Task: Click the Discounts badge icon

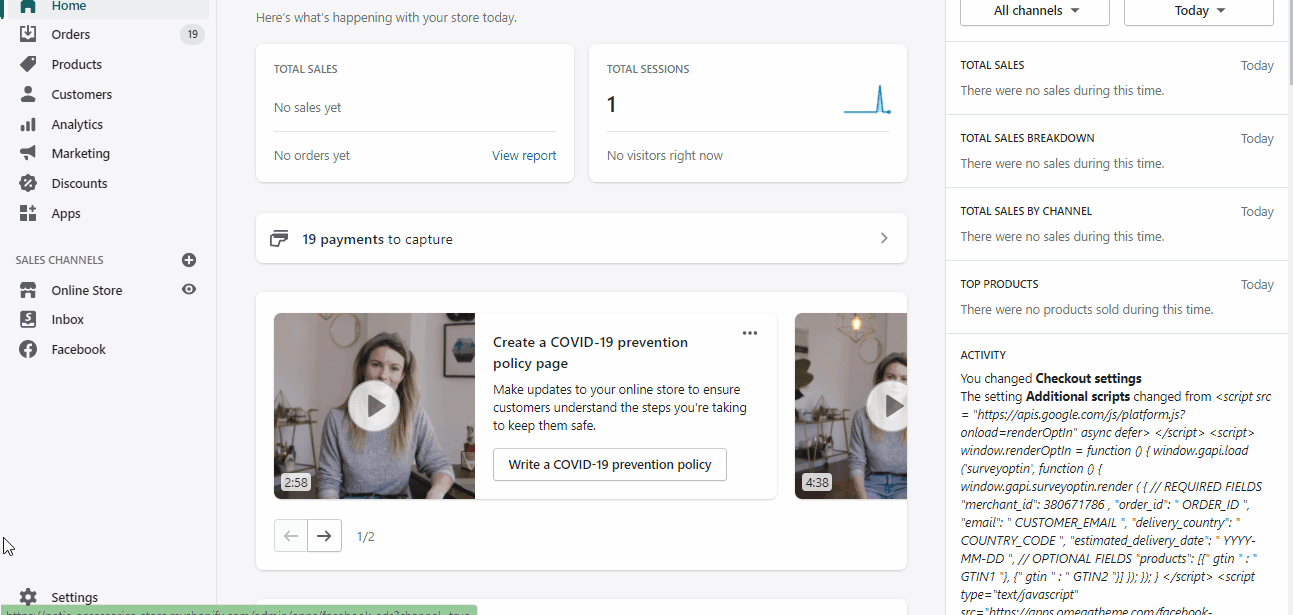Action: 28,183
